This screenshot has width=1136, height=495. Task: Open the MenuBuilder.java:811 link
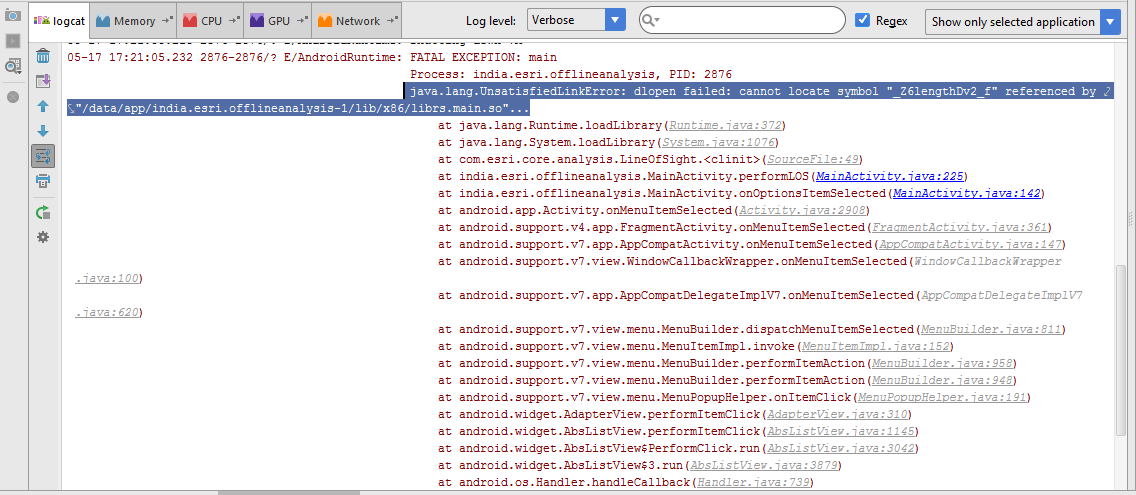[991, 330]
